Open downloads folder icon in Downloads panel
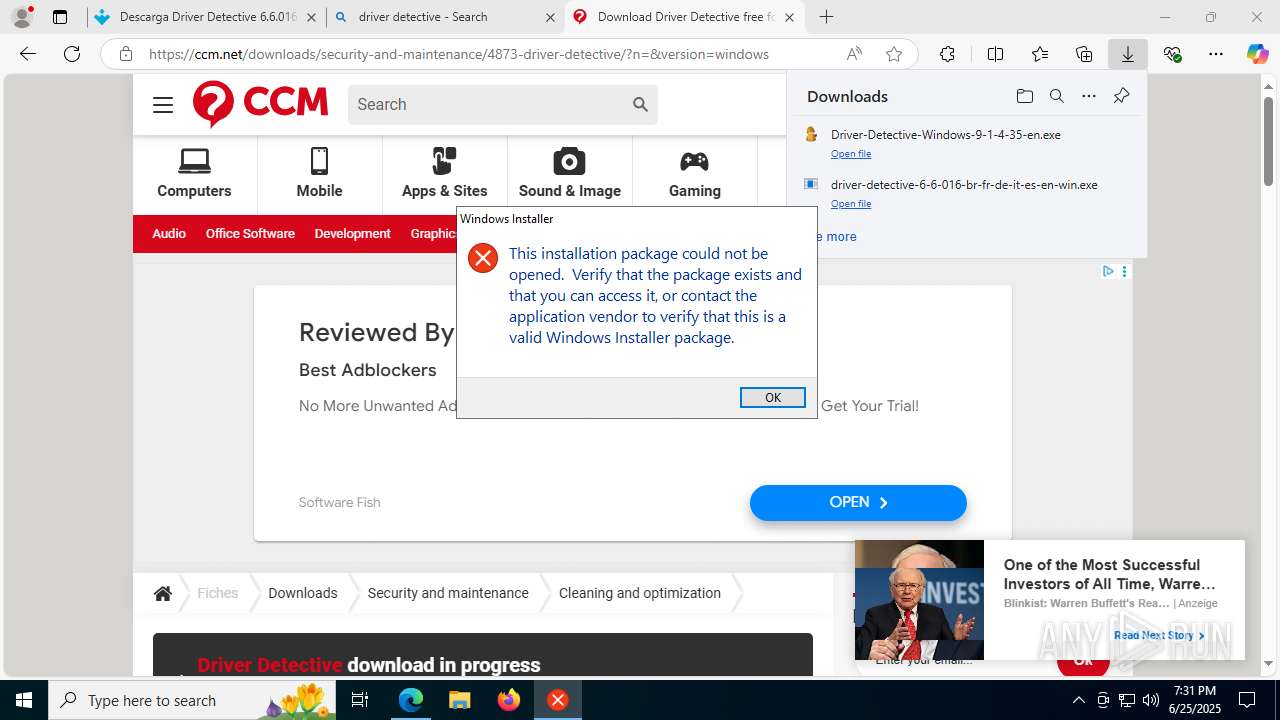The height and width of the screenshot is (720, 1280). point(1024,96)
